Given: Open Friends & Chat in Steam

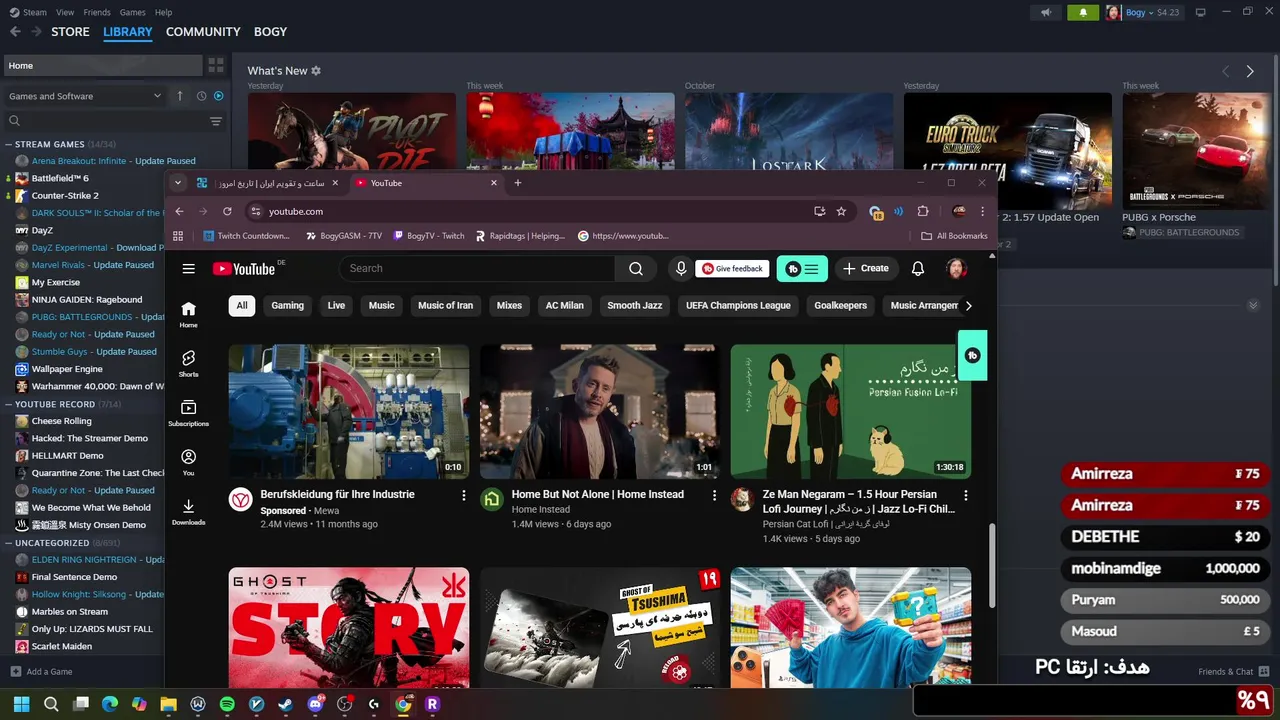Looking at the screenshot, I should (x=1233, y=671).
